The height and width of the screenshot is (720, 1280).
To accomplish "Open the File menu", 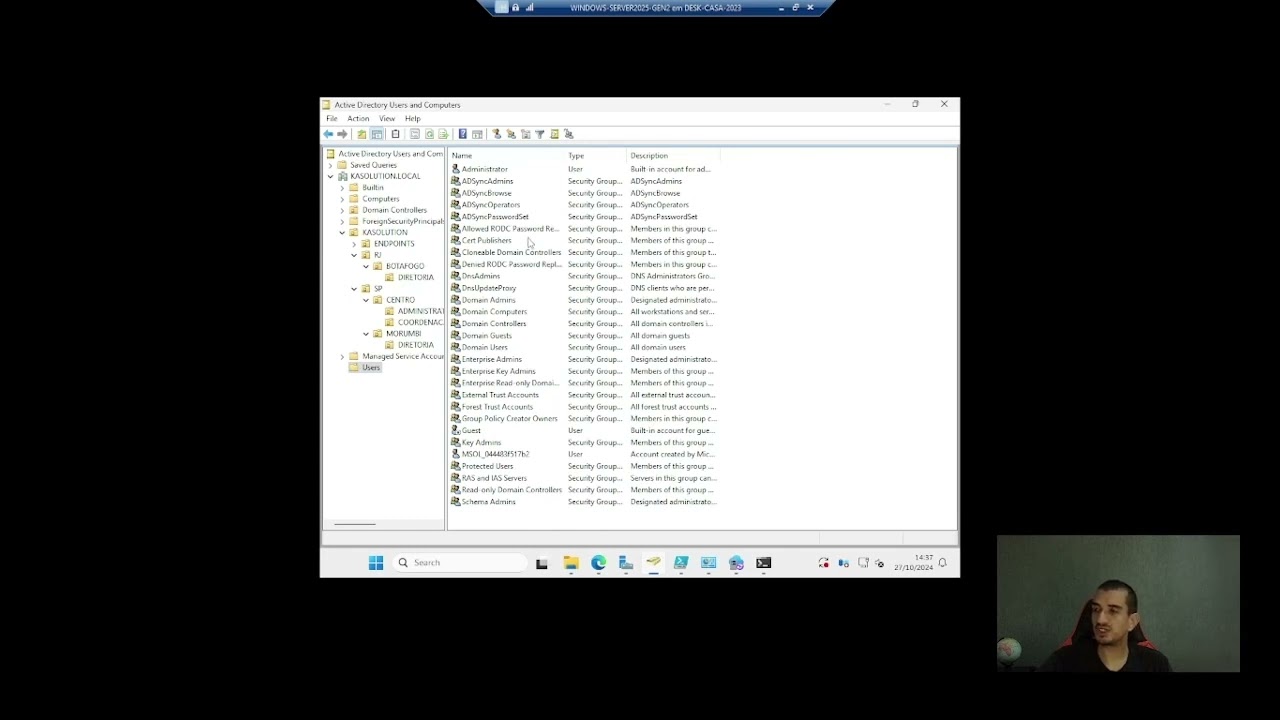I will pyautogui.click(x=332, y=119).
